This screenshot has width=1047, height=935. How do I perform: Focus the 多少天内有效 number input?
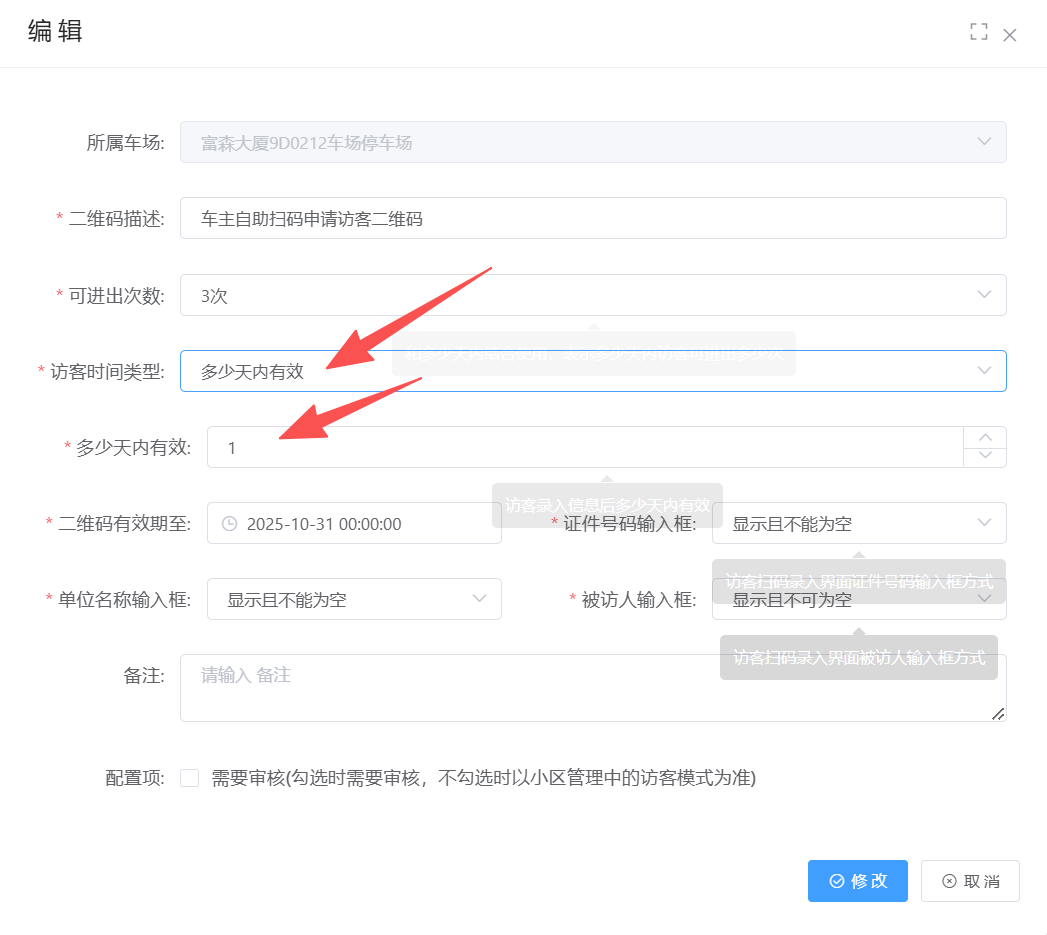[x=585, y=447]
